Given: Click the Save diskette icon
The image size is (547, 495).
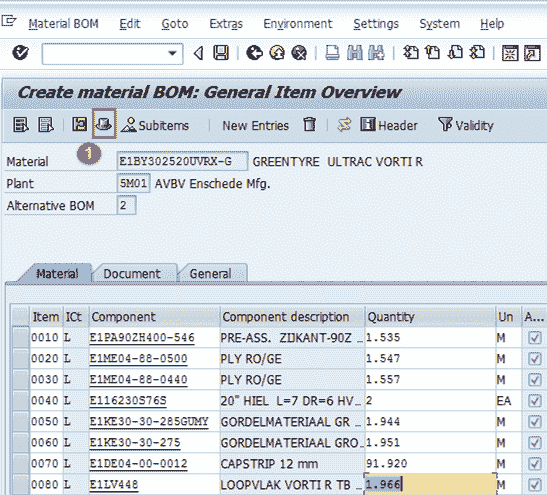Looking at the screenshot, I should (x=221, y=53).
